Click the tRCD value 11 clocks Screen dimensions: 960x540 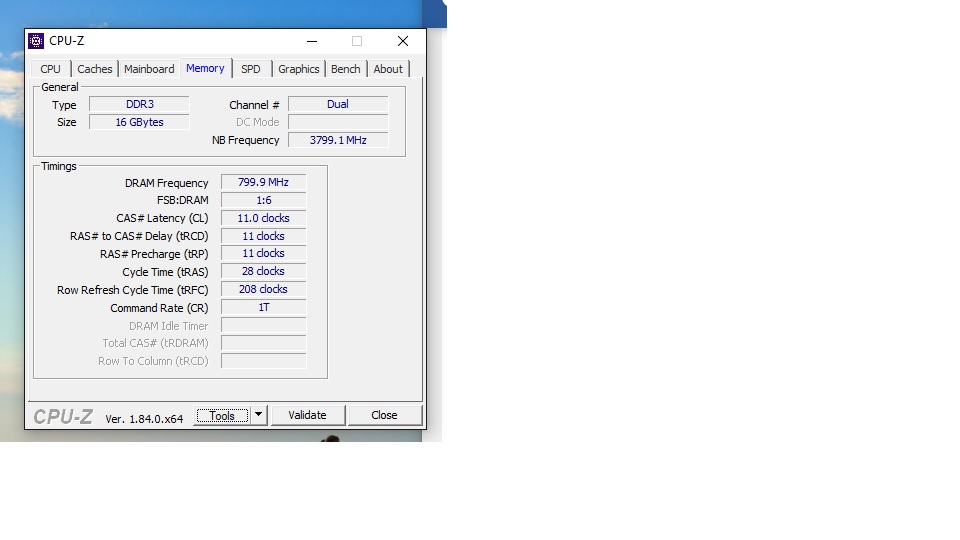click(x=263, y=236)
